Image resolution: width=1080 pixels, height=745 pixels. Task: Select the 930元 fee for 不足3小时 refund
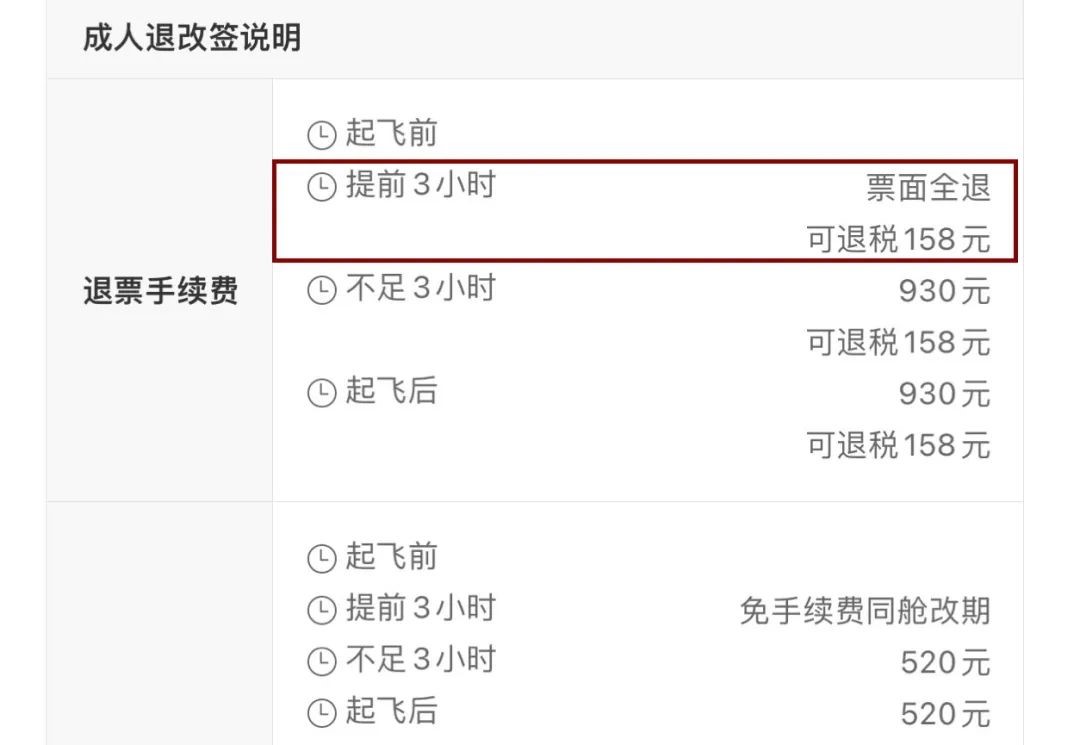tap(944, 291)
